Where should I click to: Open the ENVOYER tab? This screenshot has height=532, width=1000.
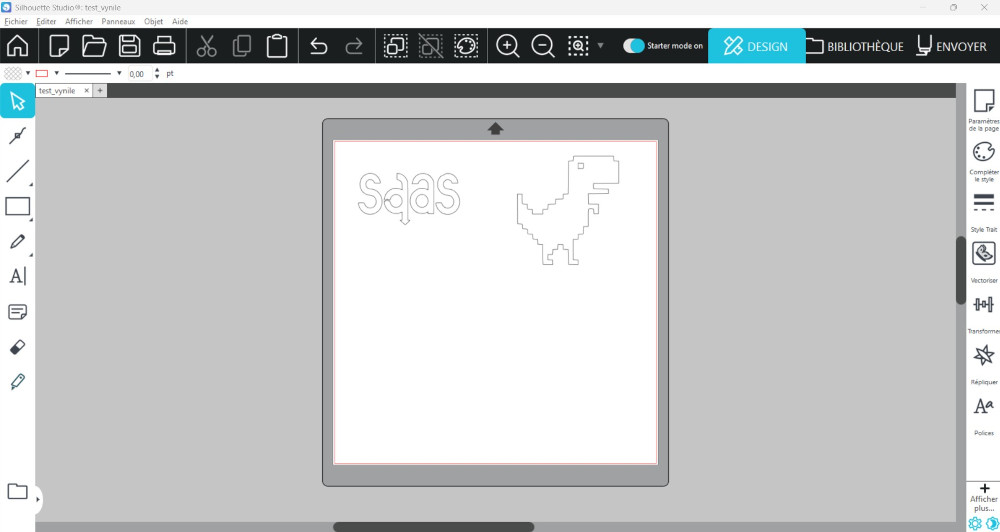click(952, 46)
